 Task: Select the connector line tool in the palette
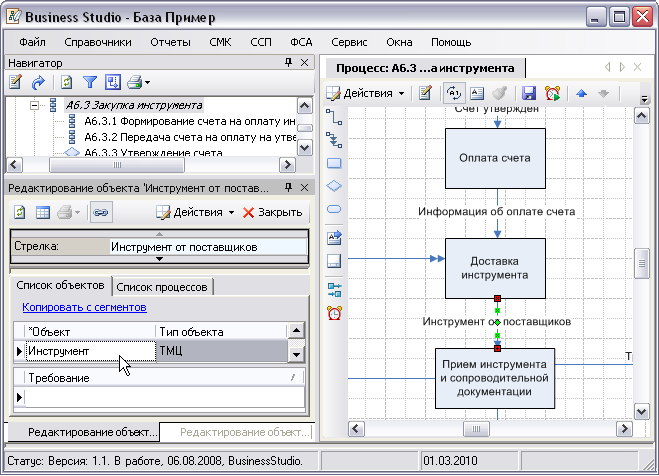(334, 117)
